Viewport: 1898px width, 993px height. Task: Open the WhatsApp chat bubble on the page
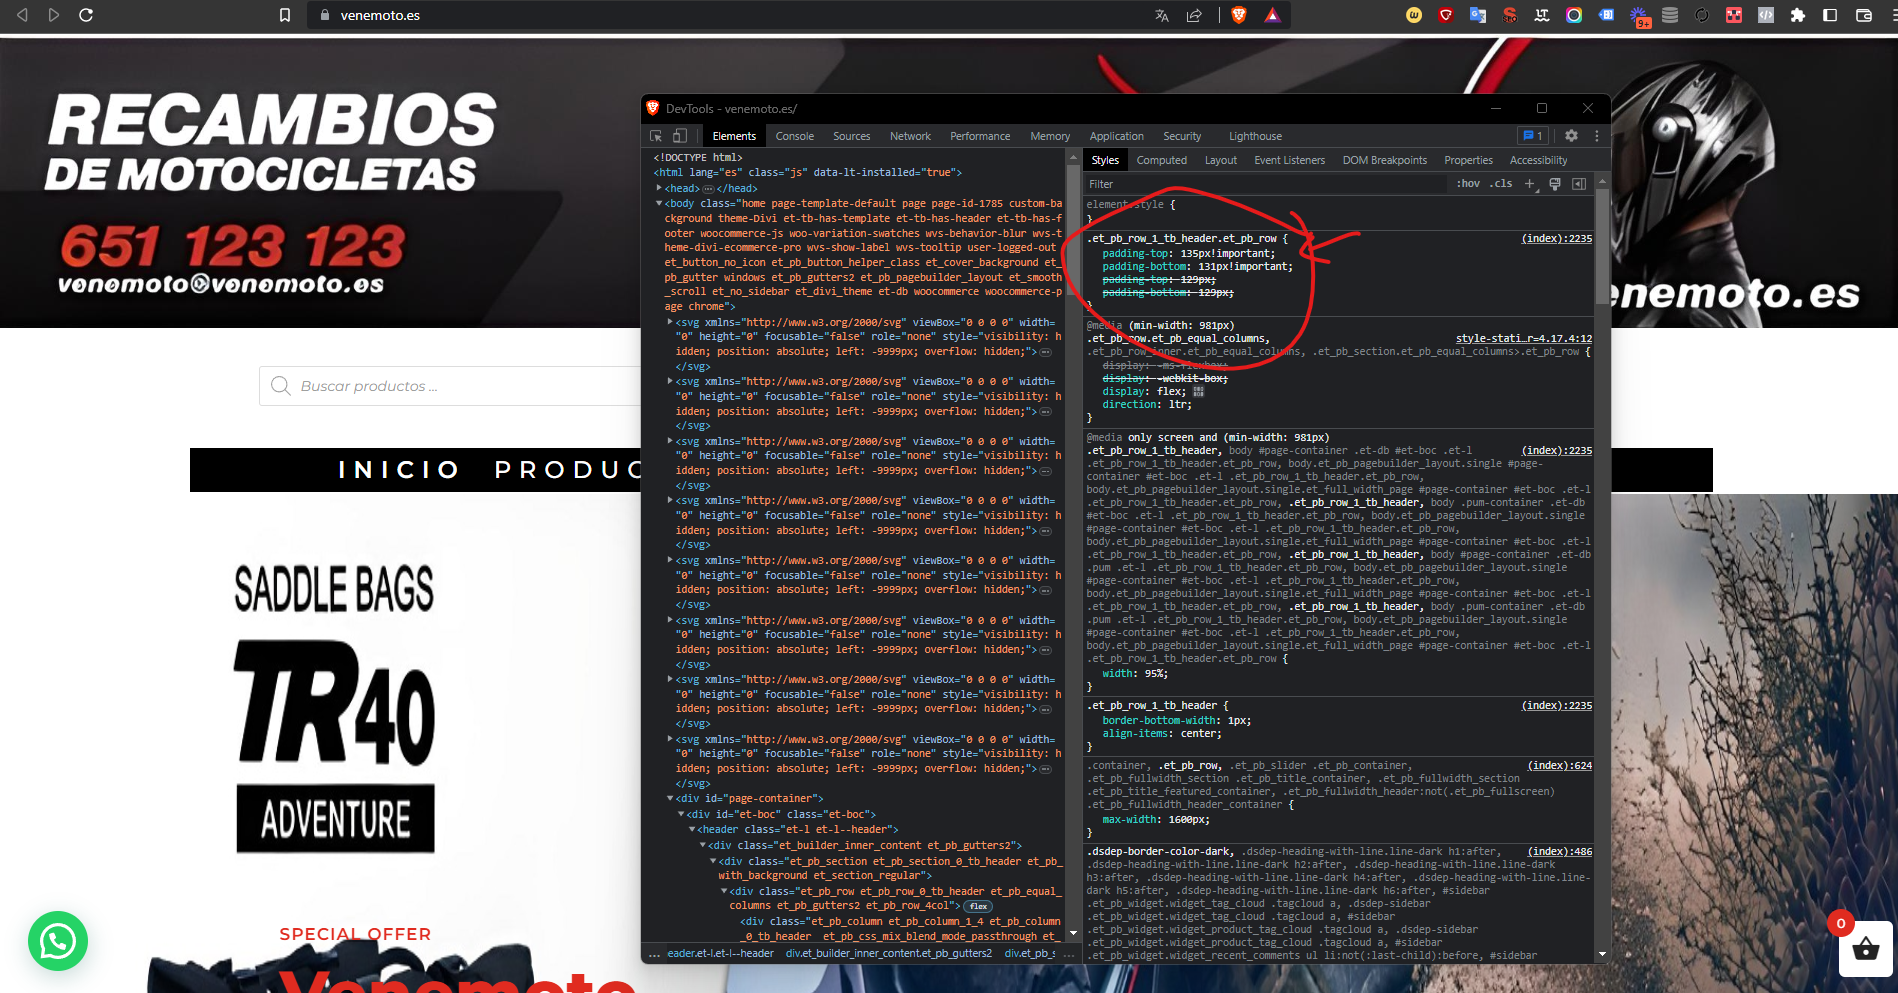pyautogui.click(x=58, y=941)
